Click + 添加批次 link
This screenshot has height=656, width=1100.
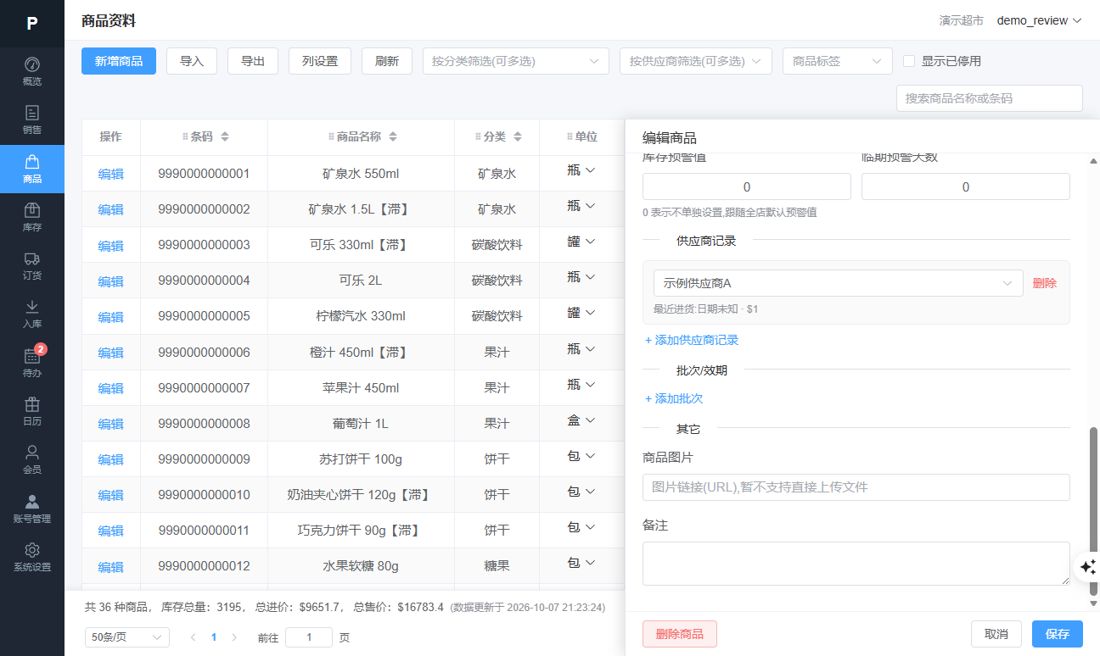pos(673,399)
